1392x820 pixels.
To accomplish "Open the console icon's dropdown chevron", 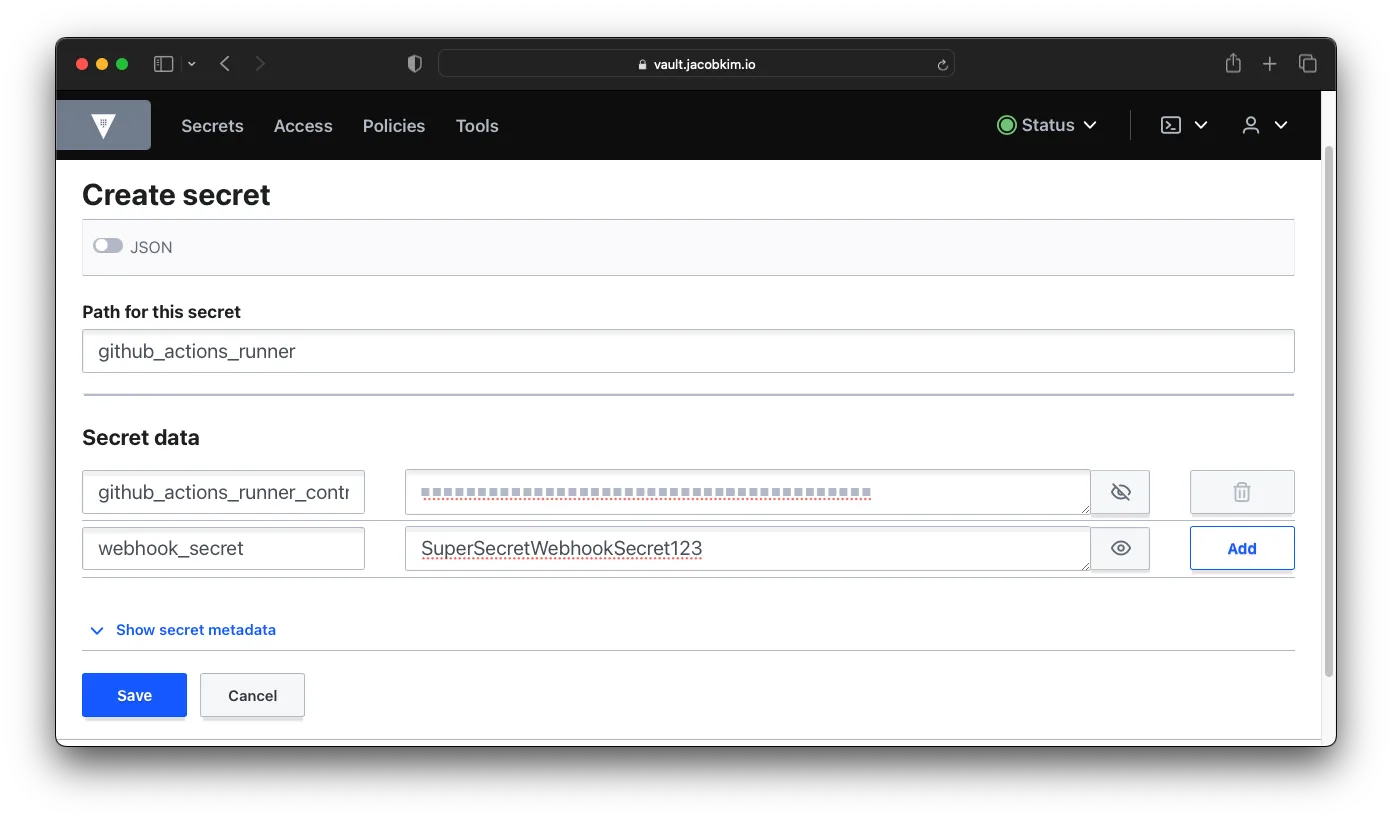I will 1201,125.
